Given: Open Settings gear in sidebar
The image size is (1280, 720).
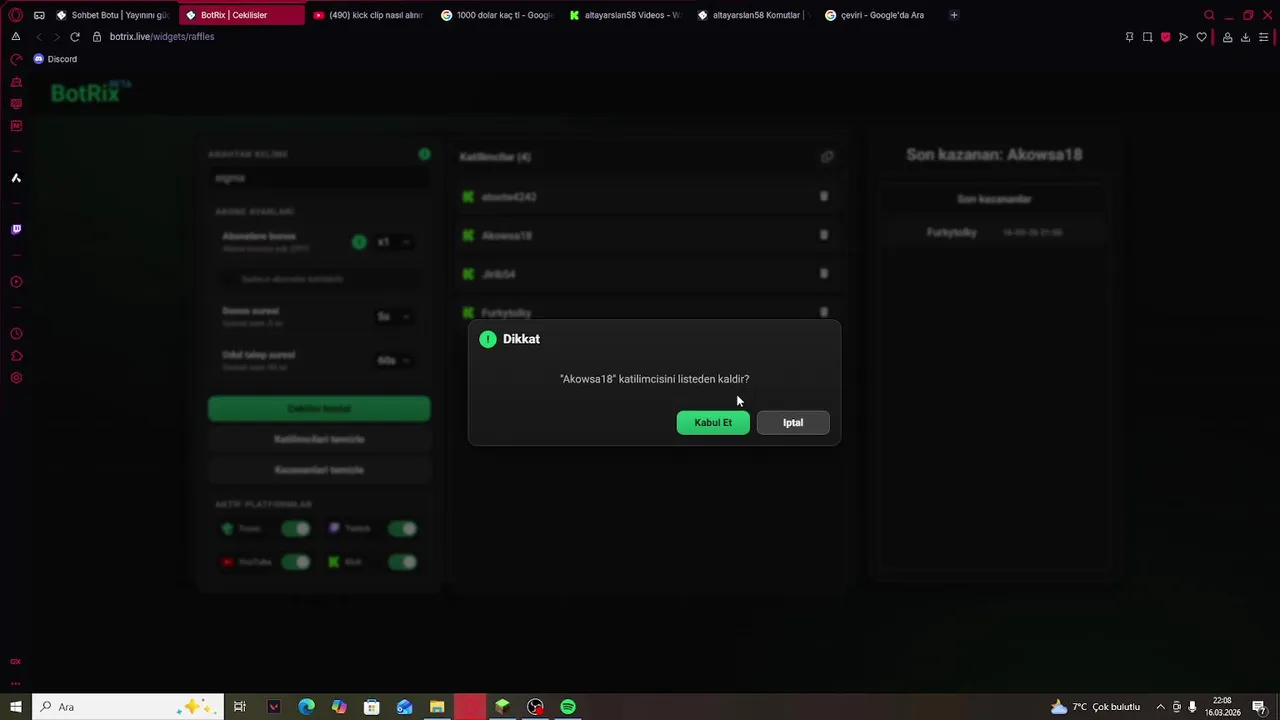Looking at the screenshot, I should click(15, 378).
